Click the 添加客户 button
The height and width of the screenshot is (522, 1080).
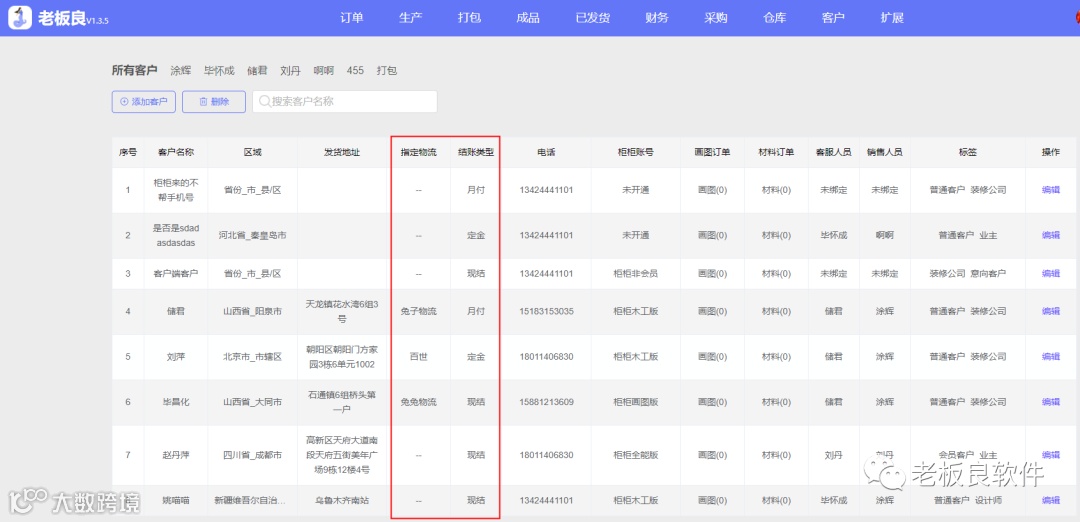(x=143, y=101)
